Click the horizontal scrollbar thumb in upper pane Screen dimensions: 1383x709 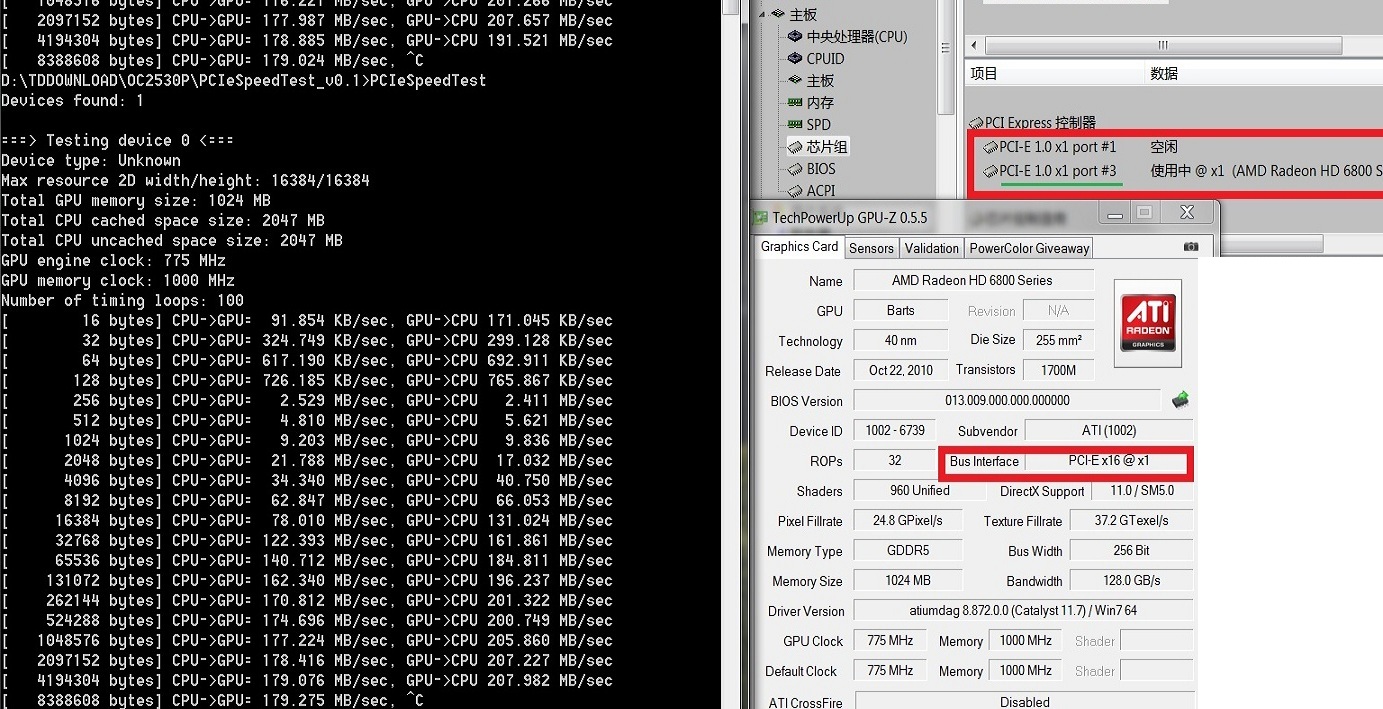[1165, 46]
